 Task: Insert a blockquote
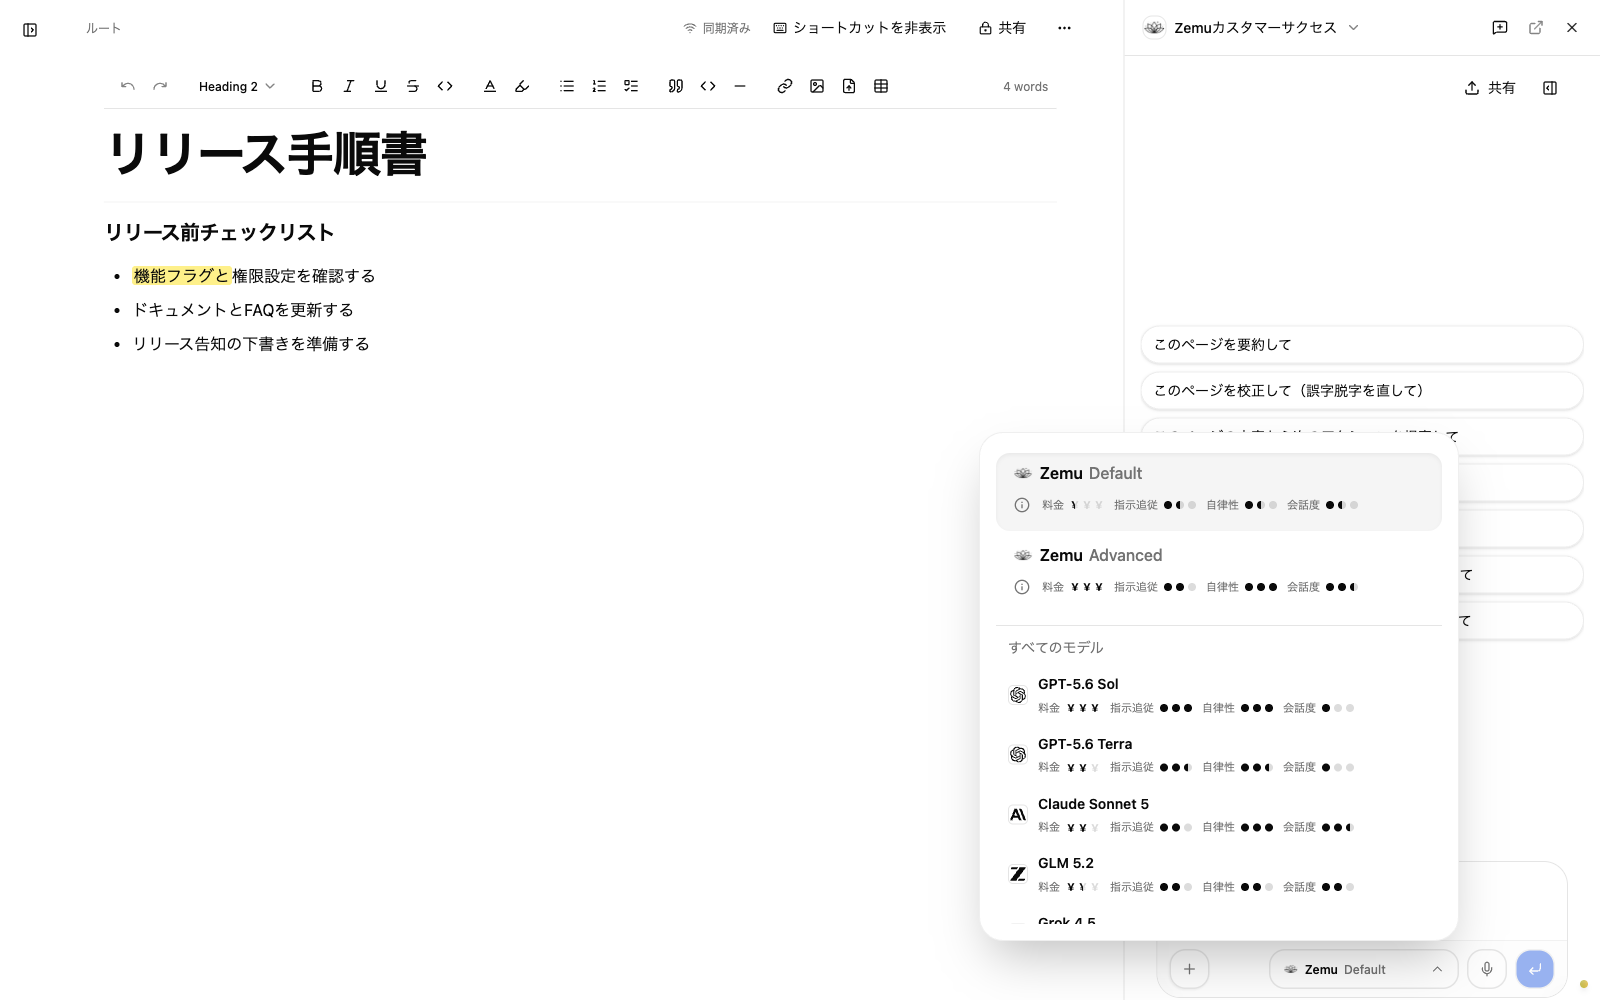(x=676, y=86)
